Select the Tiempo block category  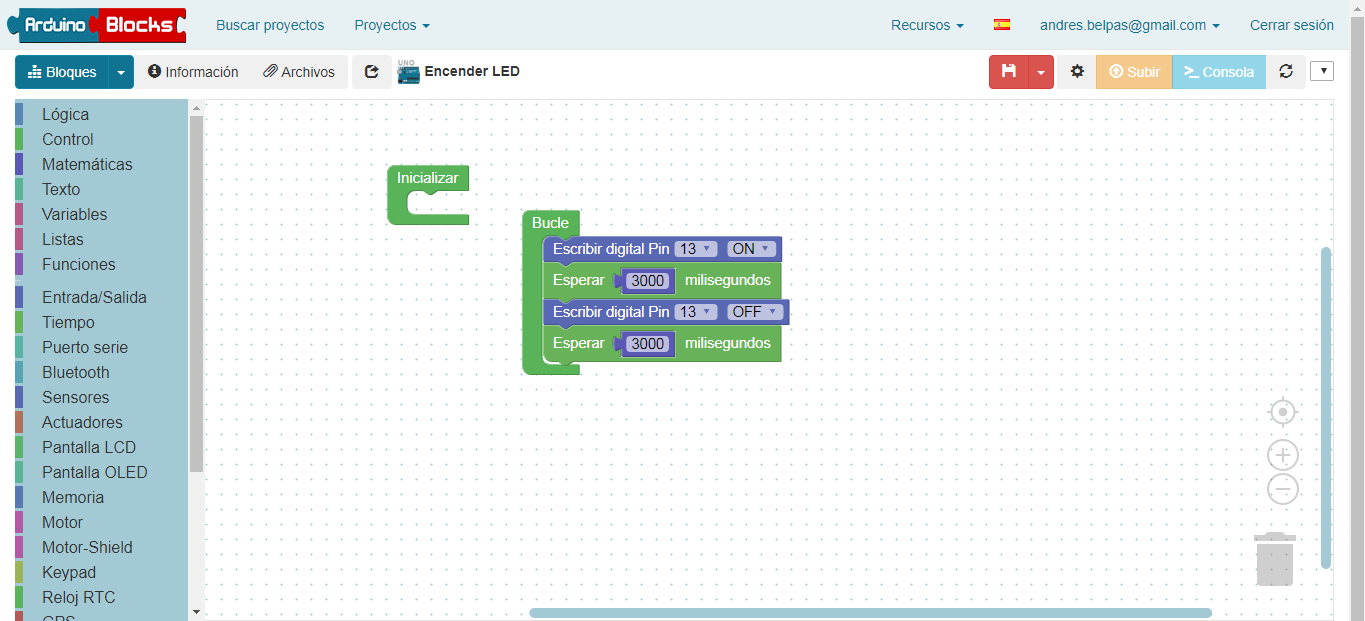pyautogui.click(x=101, y=322)
